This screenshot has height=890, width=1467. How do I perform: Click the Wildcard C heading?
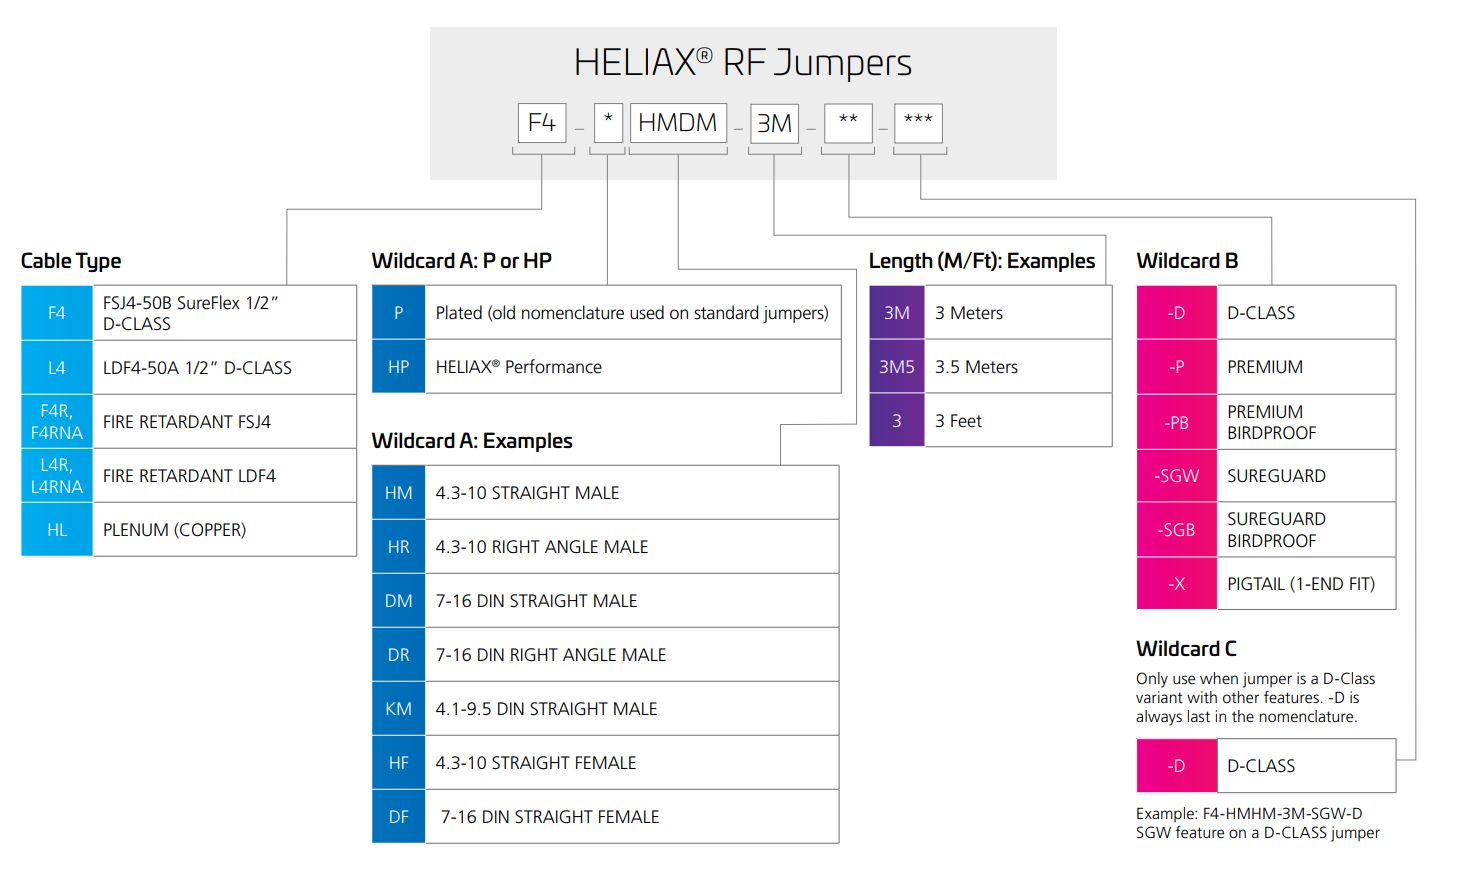click(x=1186, y=649)
